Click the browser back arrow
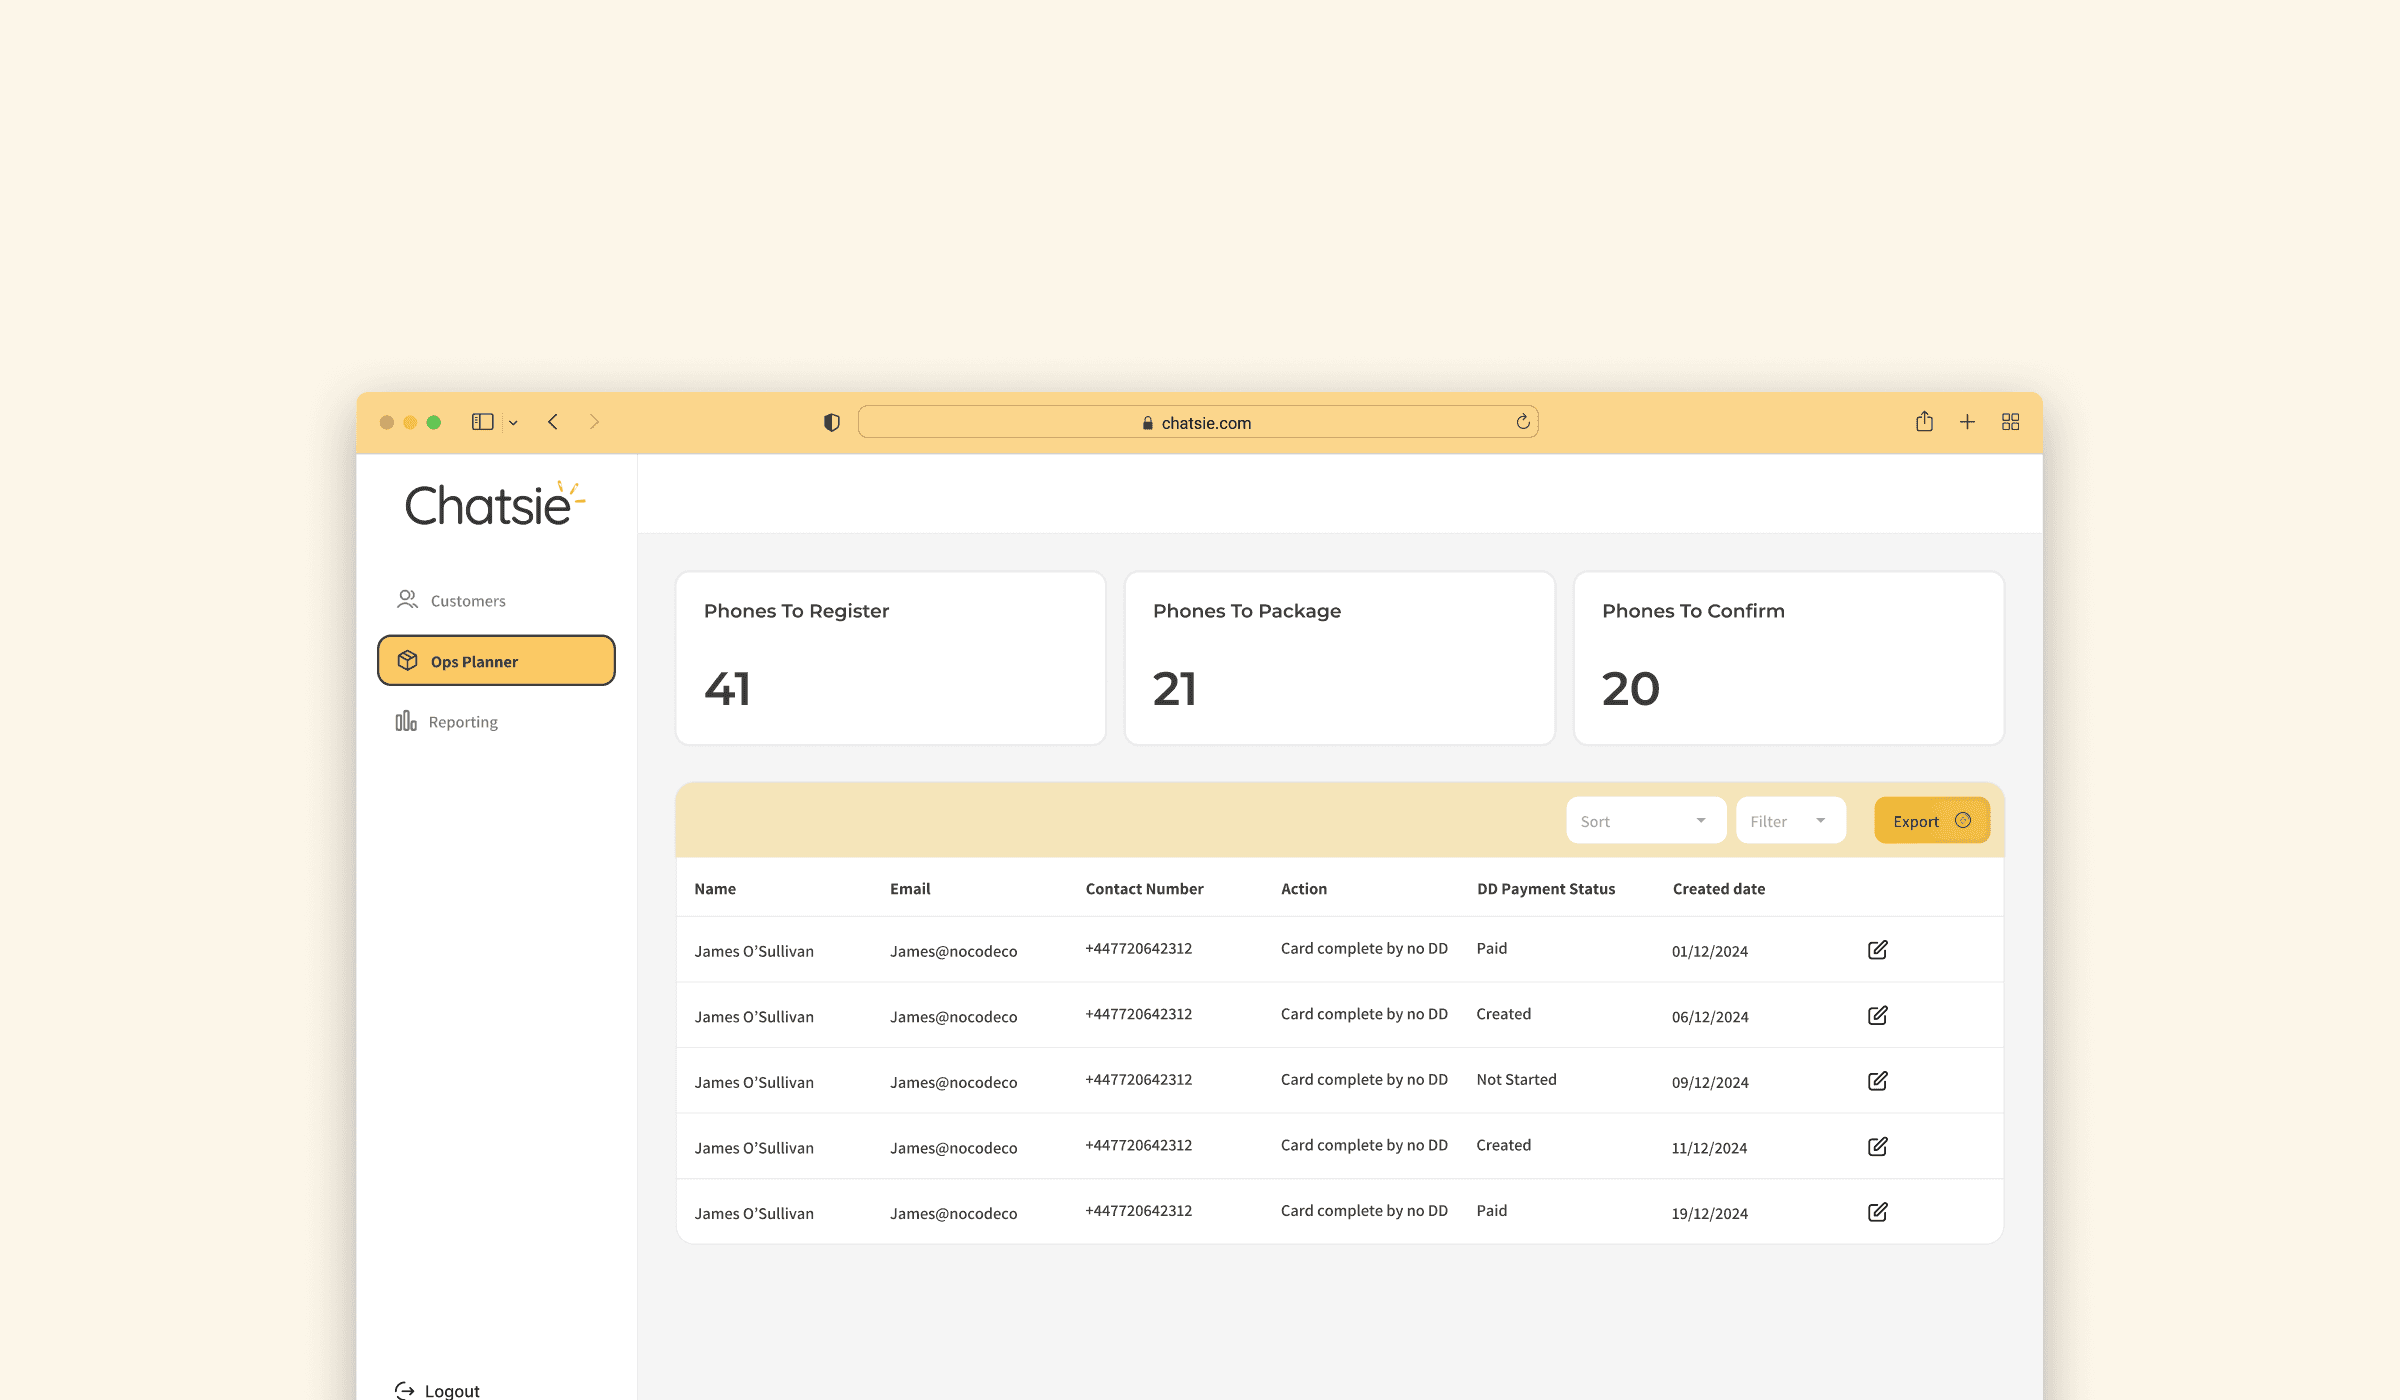This screenshot has height=1400, width=2400. point(553,422)
